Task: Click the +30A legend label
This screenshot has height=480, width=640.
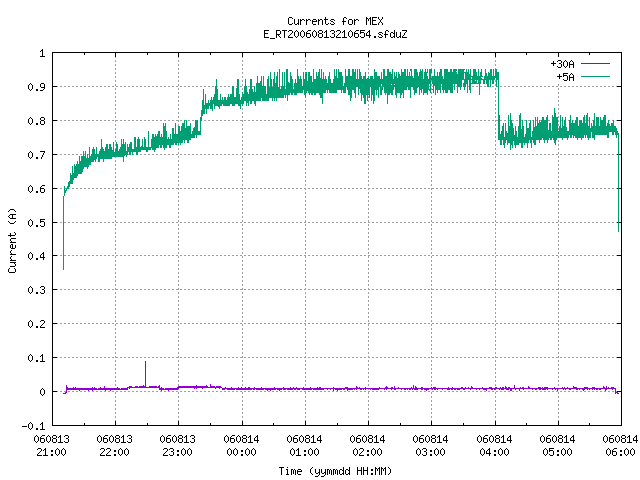Action: click(562, 64)
